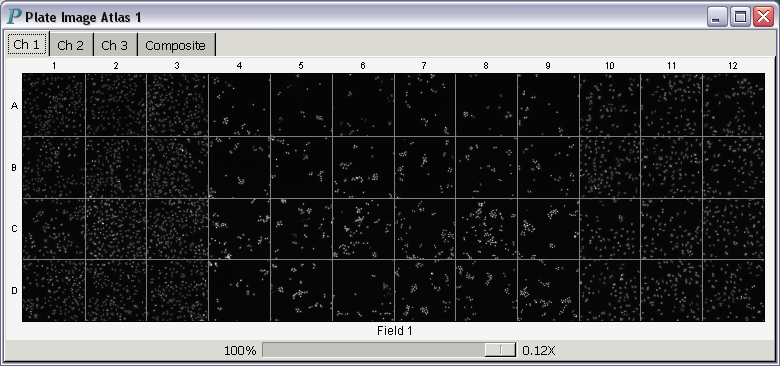
Task: Select well A2 thumbnail
Action: click(116, 104)
